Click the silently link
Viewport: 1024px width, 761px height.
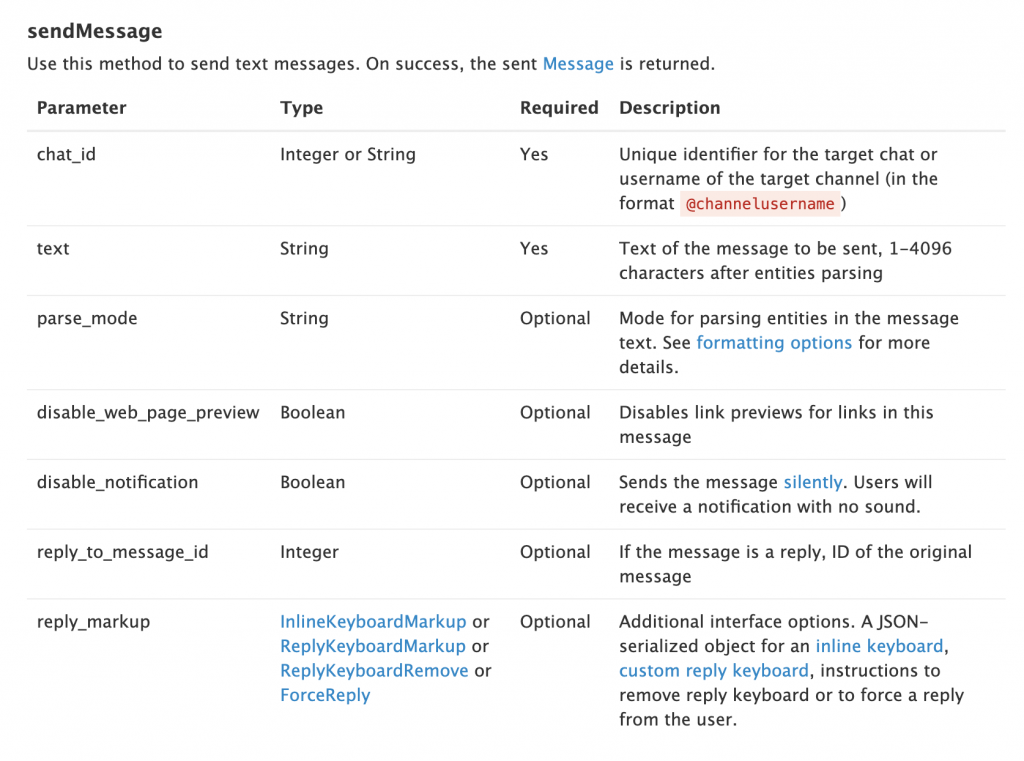tap(813, 482)
